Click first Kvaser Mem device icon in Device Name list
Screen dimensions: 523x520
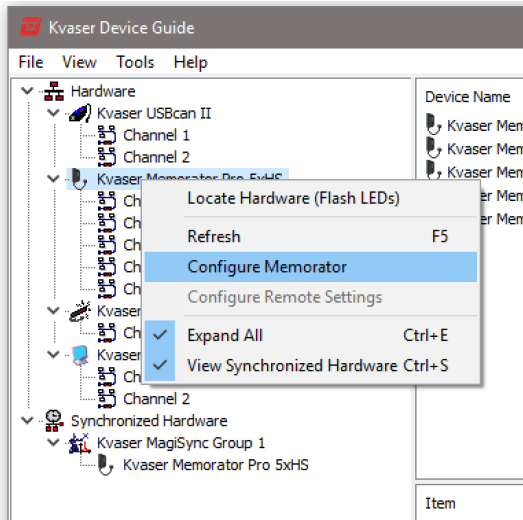(x=434, y=125)
